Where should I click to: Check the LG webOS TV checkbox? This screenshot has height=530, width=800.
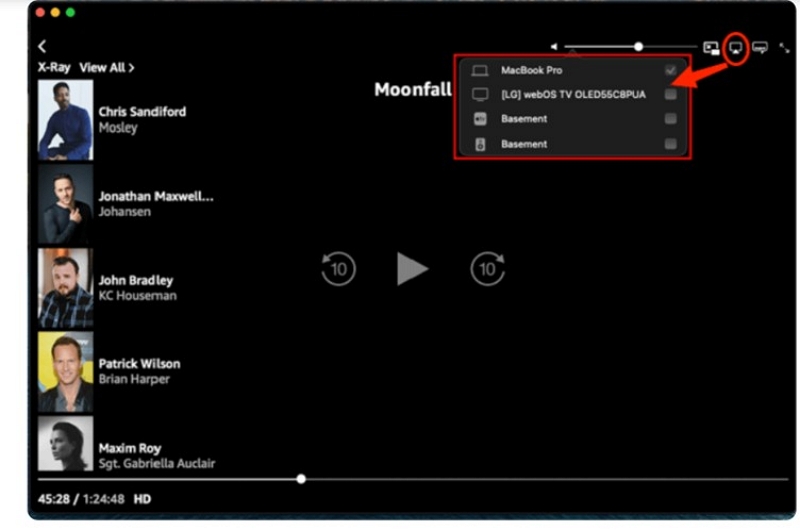pyautogui.click(x=670, y=94)
